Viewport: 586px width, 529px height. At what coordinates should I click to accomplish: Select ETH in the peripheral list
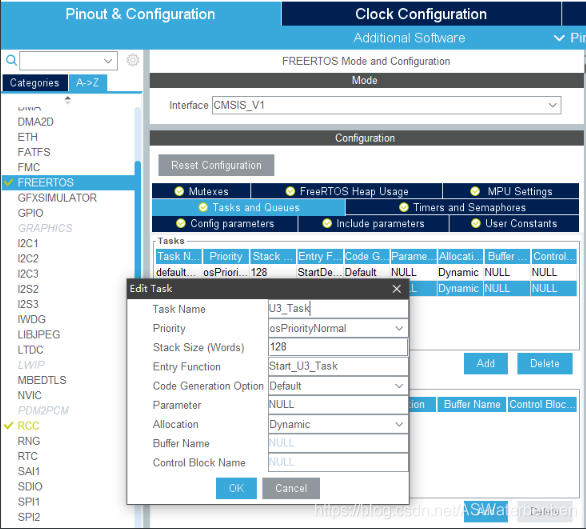click(27, 137)
